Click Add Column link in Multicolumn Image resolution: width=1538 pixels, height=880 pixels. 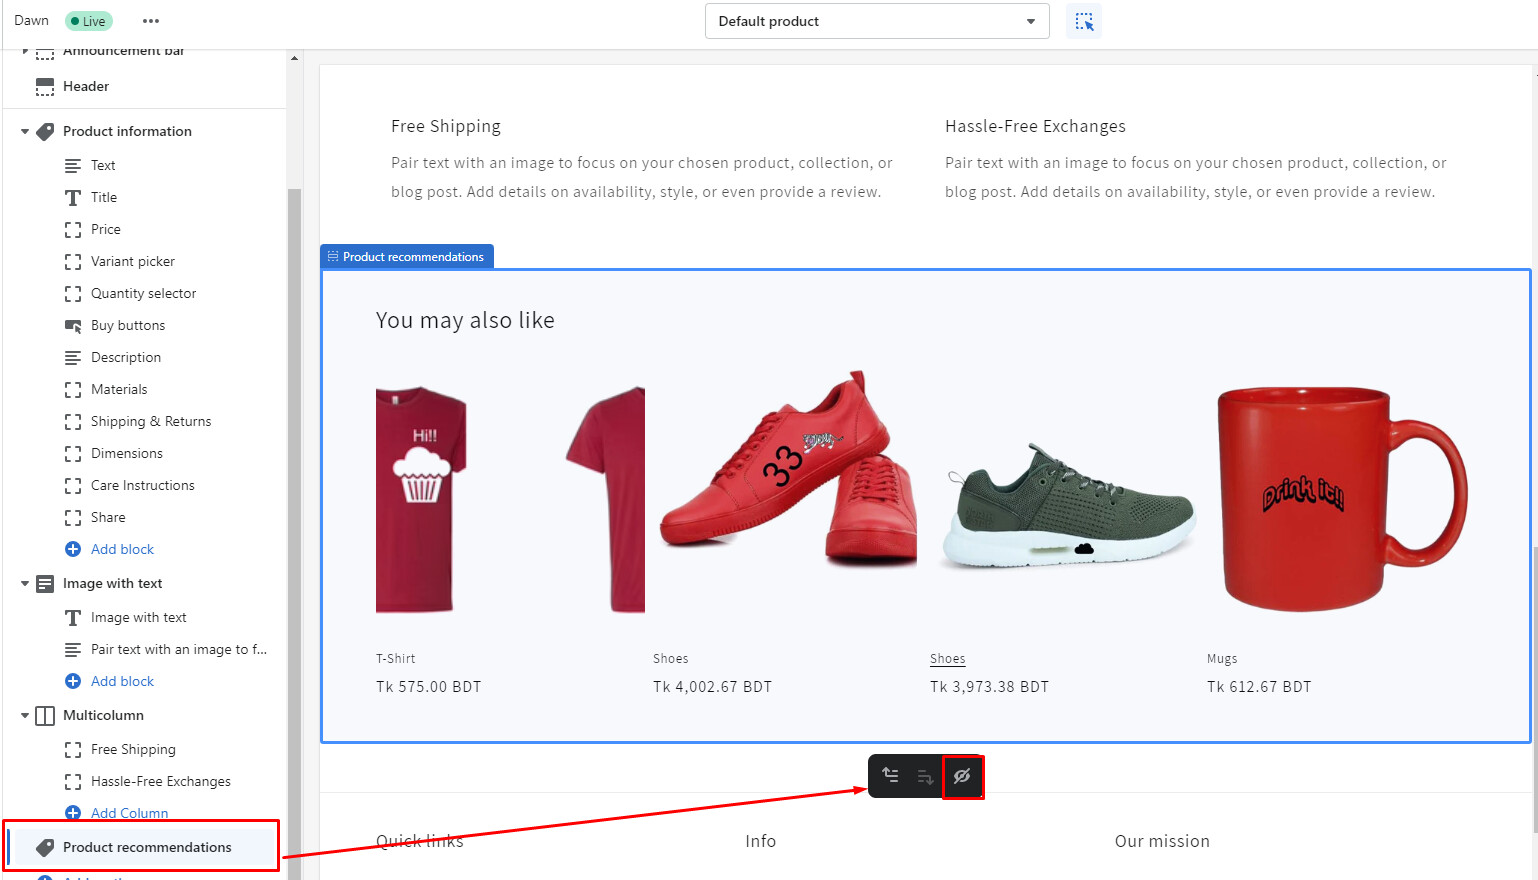129,813
